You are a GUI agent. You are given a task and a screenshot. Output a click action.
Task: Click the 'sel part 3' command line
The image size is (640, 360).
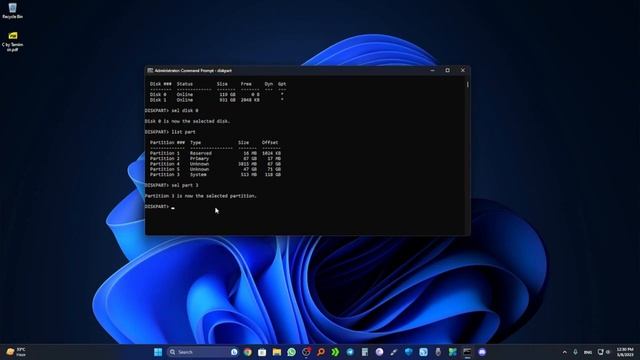click(x=171, y=185)
